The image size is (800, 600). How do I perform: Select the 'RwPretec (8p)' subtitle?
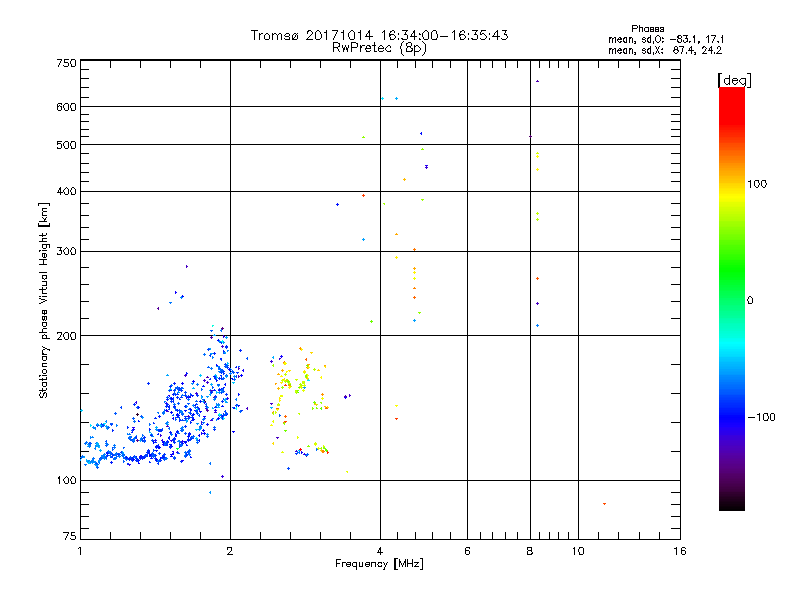click(x=379, y=48)
